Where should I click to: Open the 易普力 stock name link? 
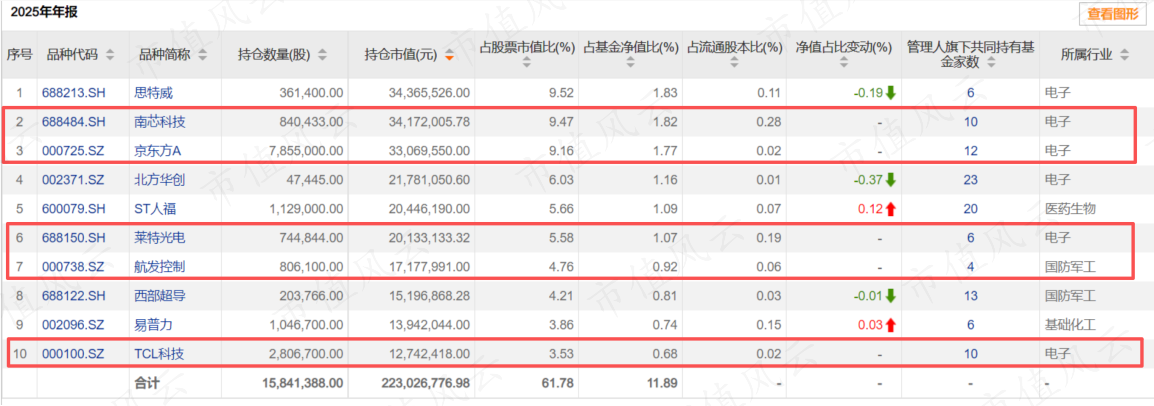(x=152, y=324)
